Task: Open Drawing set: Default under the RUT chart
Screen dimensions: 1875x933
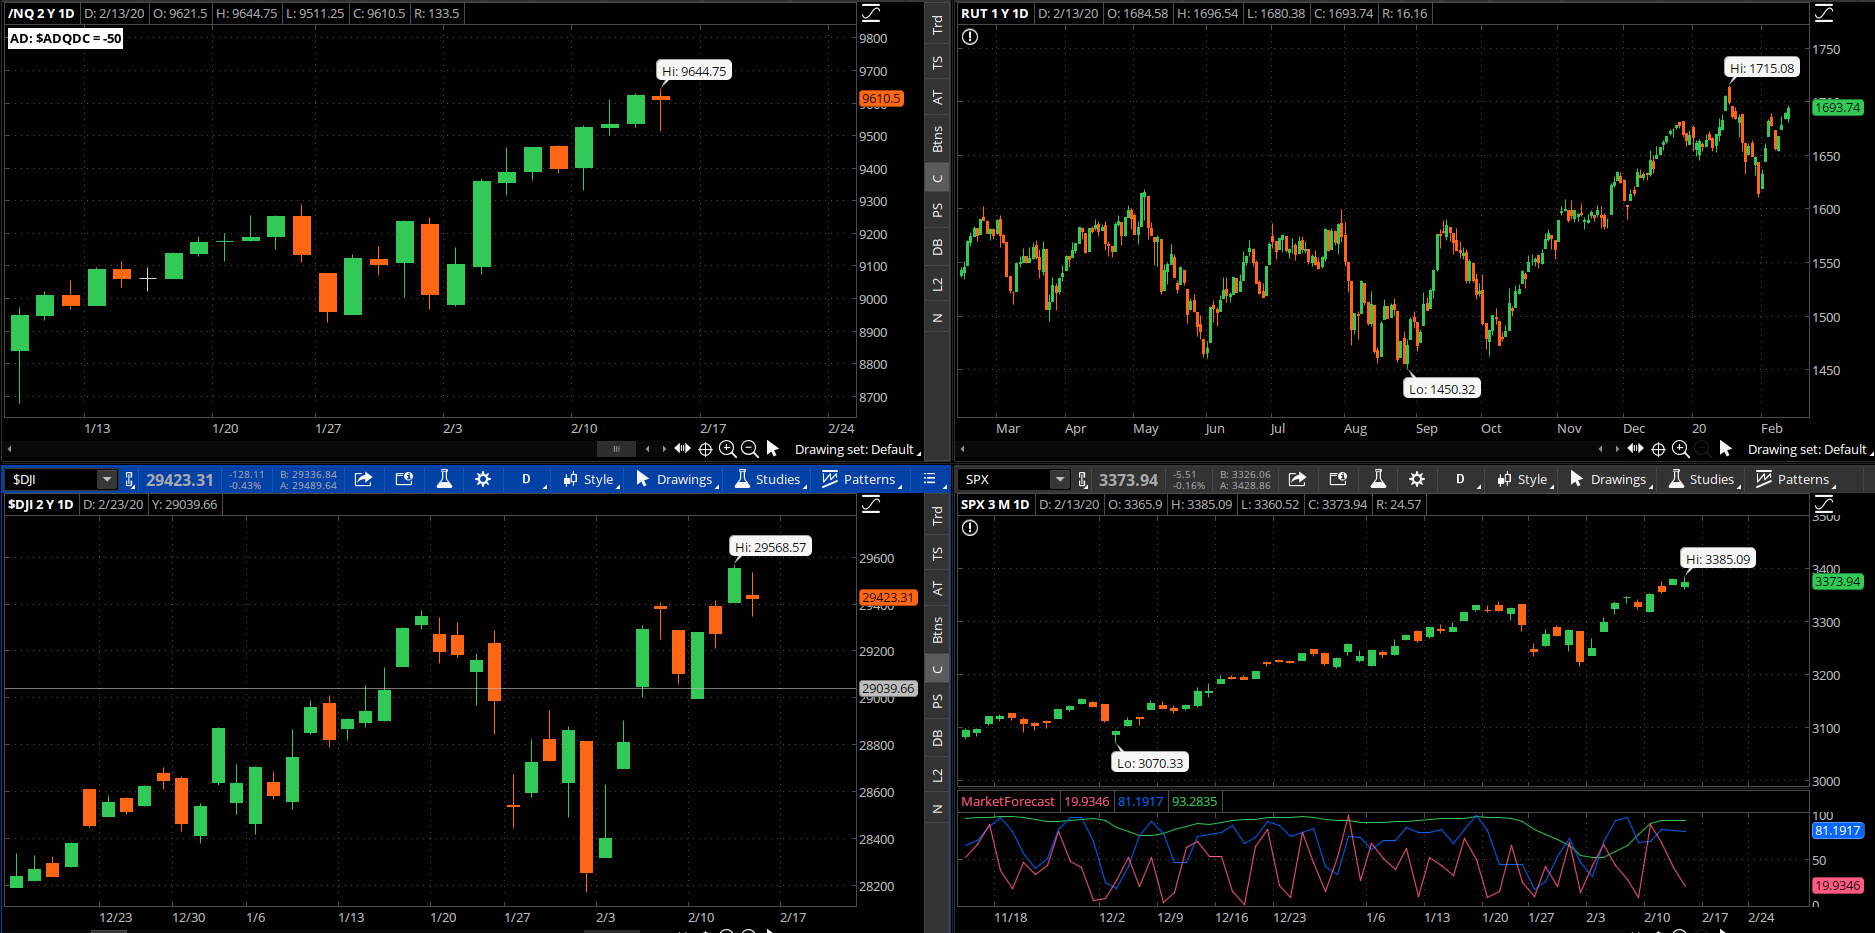Action: tap(1810, 450)
